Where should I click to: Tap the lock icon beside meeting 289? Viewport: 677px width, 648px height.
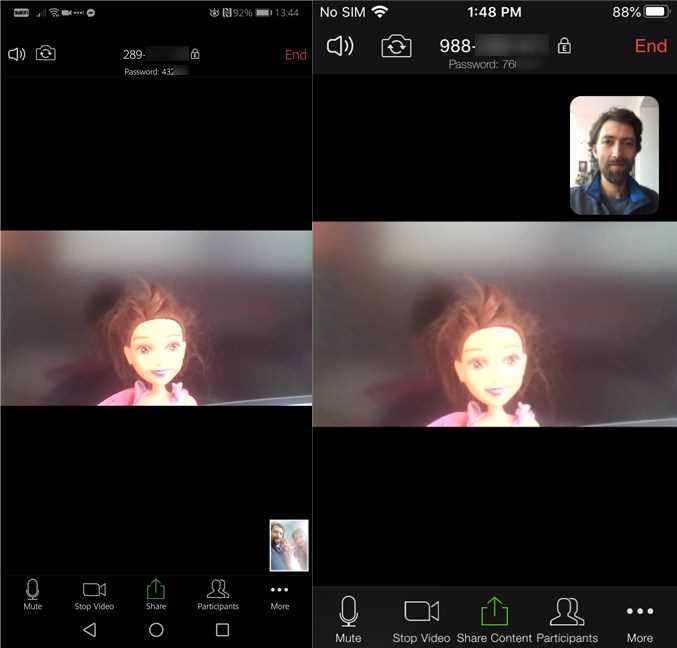pyautogui.click(x=195, y=54)
